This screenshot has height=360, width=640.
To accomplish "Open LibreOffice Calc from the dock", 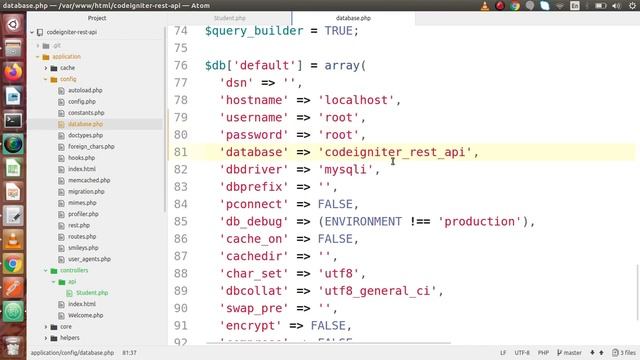I will [13, 168].
